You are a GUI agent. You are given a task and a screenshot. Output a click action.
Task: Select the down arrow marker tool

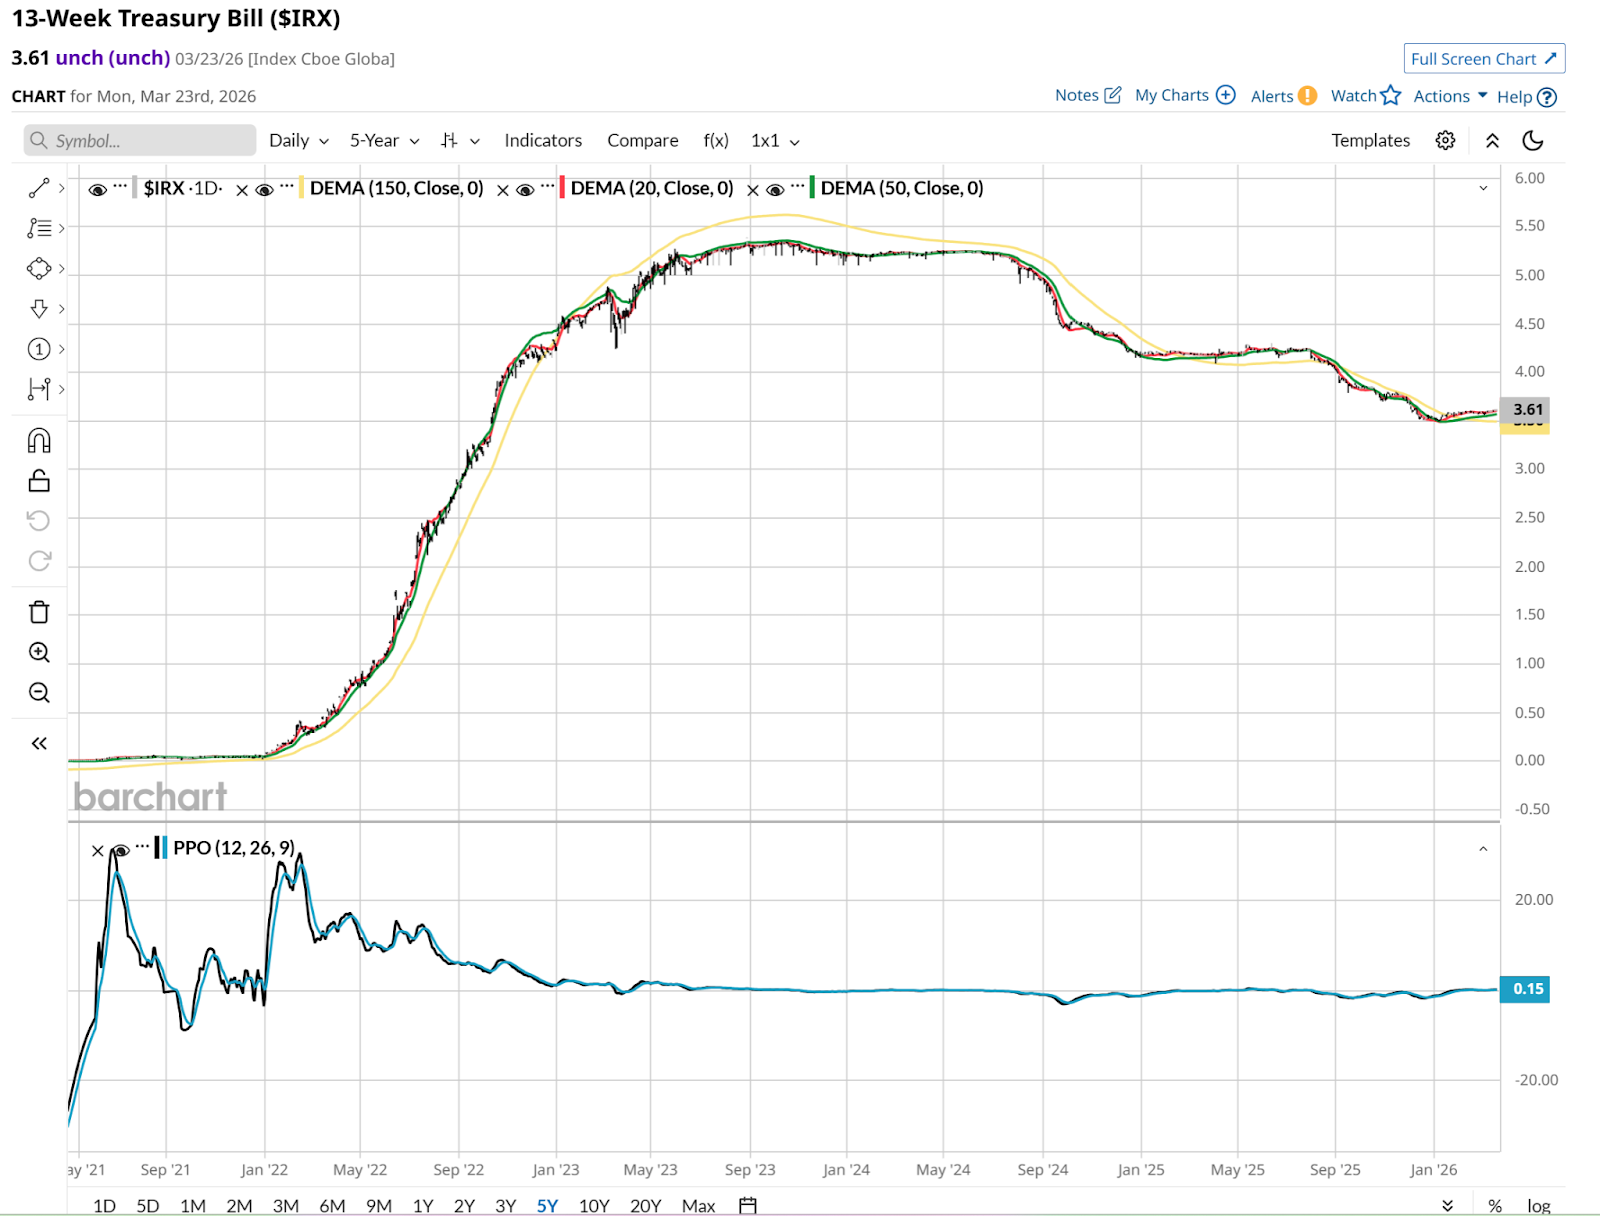[x=39, y=308]
